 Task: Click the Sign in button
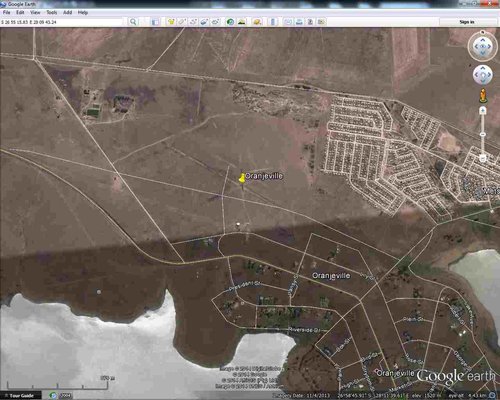[x=467, y=22]
